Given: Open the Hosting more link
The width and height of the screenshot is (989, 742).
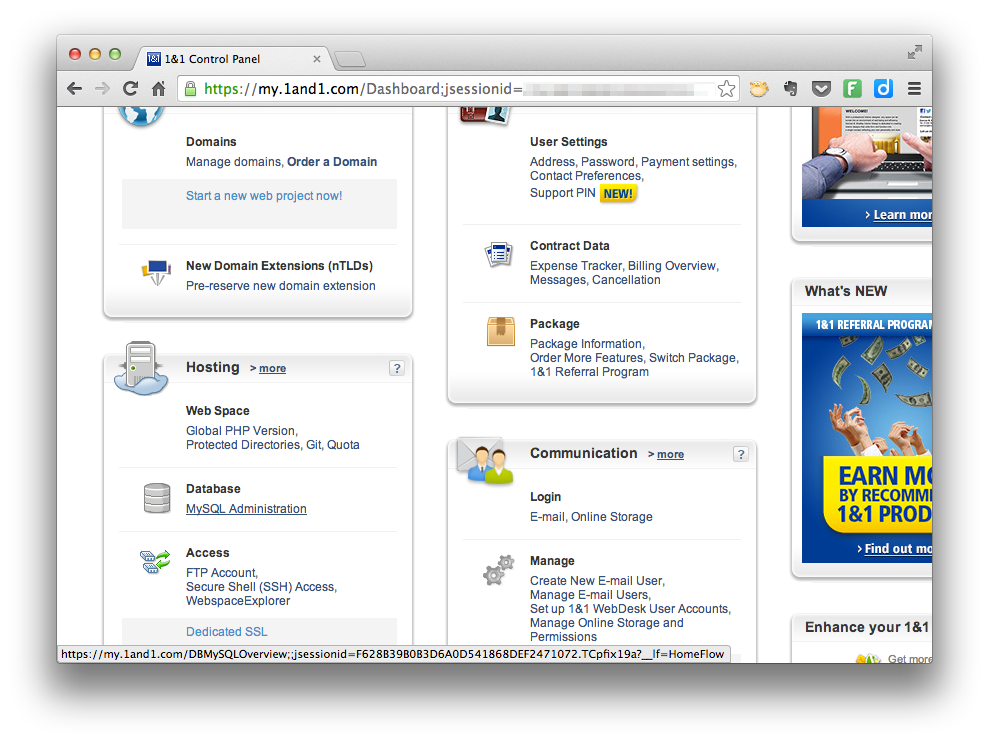Looking at the screenshot, I should click(272, 368).
